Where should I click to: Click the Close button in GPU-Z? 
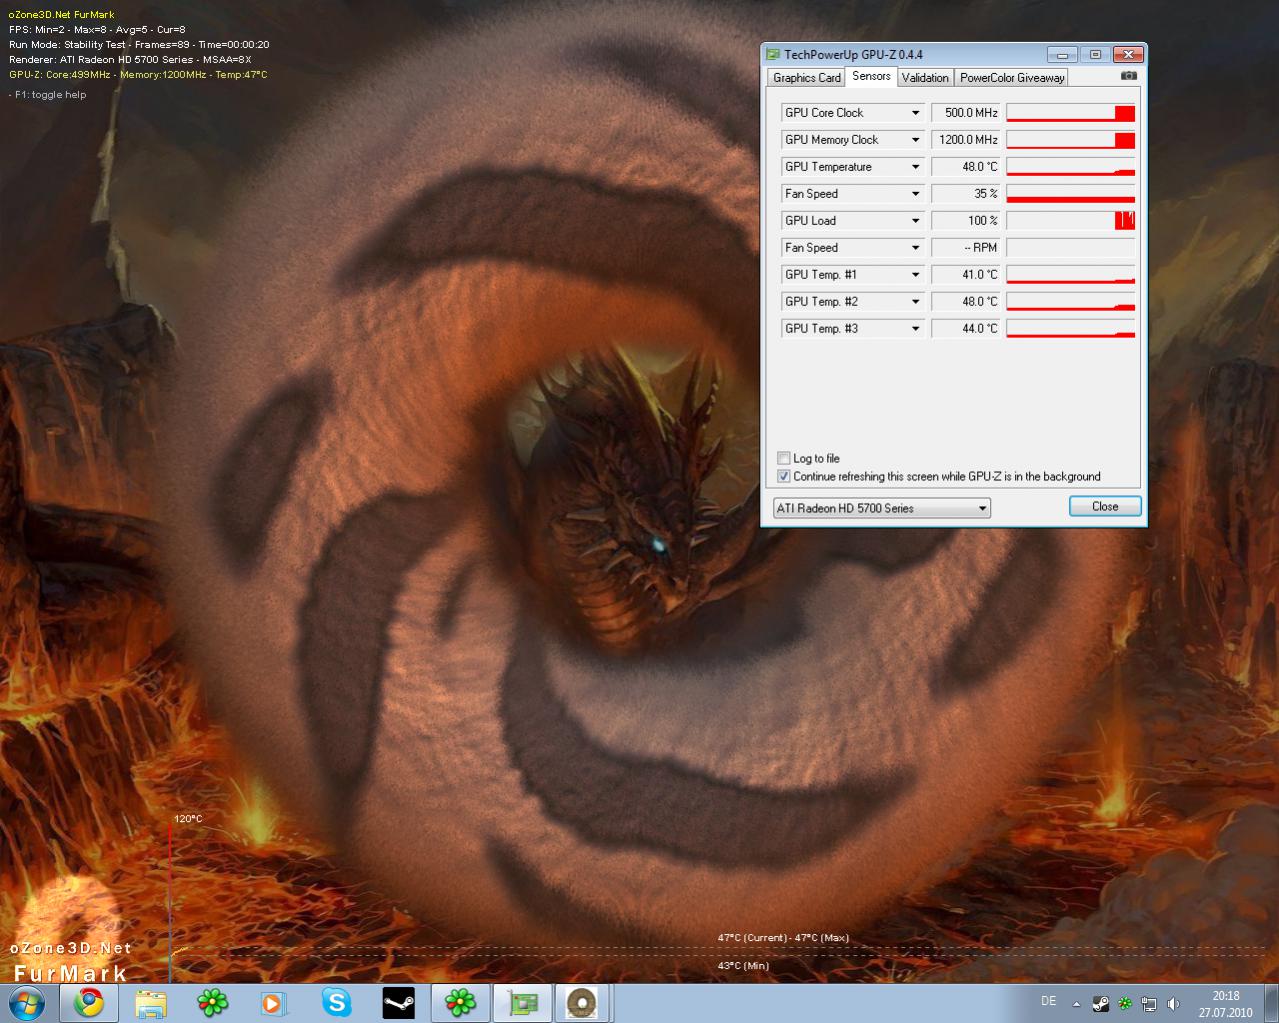click(1105, 506)
